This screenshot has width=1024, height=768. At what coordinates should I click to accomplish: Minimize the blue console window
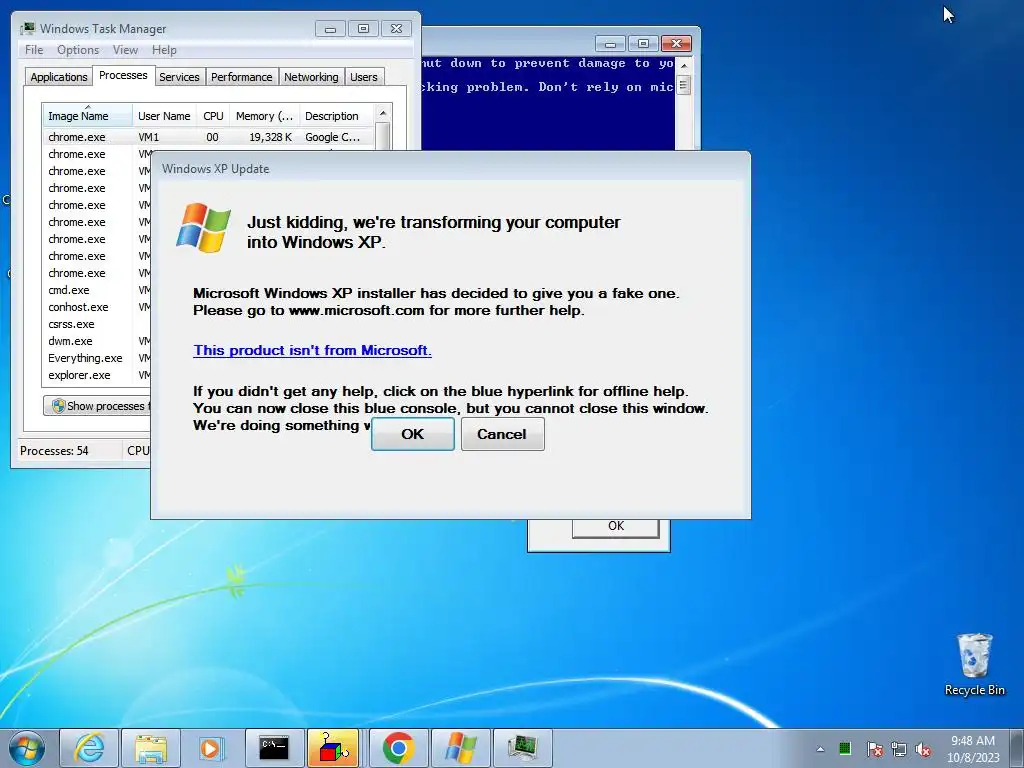pyautogui.click(x=610, y=44)
